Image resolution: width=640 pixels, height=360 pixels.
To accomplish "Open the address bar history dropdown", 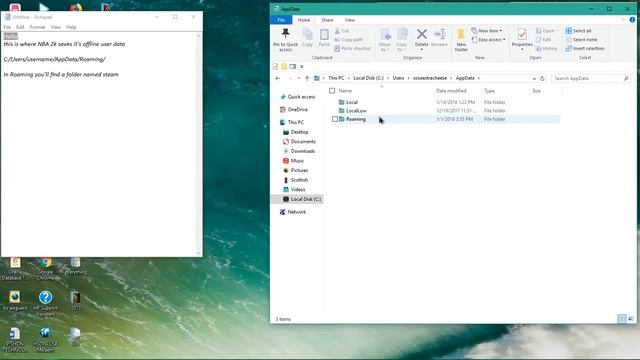I will (534, 78).
